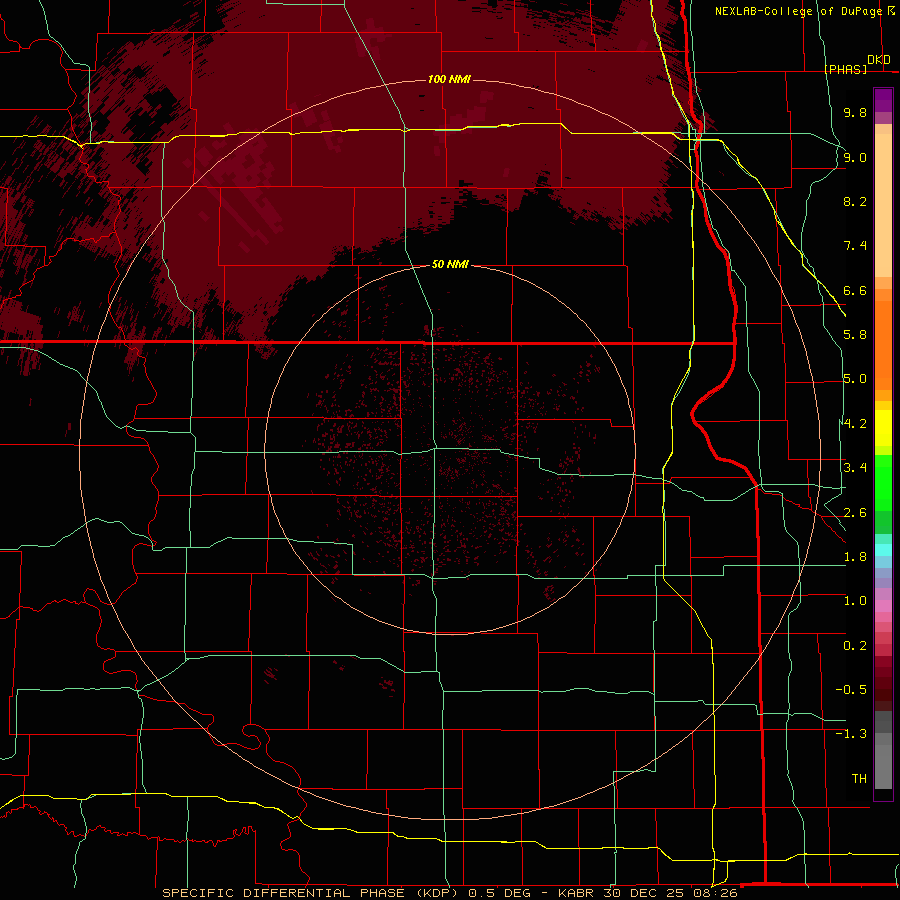This screenshot has height=900, width=900.
Task: Click the [PHAS] legend heading
Action: [846, 69]
